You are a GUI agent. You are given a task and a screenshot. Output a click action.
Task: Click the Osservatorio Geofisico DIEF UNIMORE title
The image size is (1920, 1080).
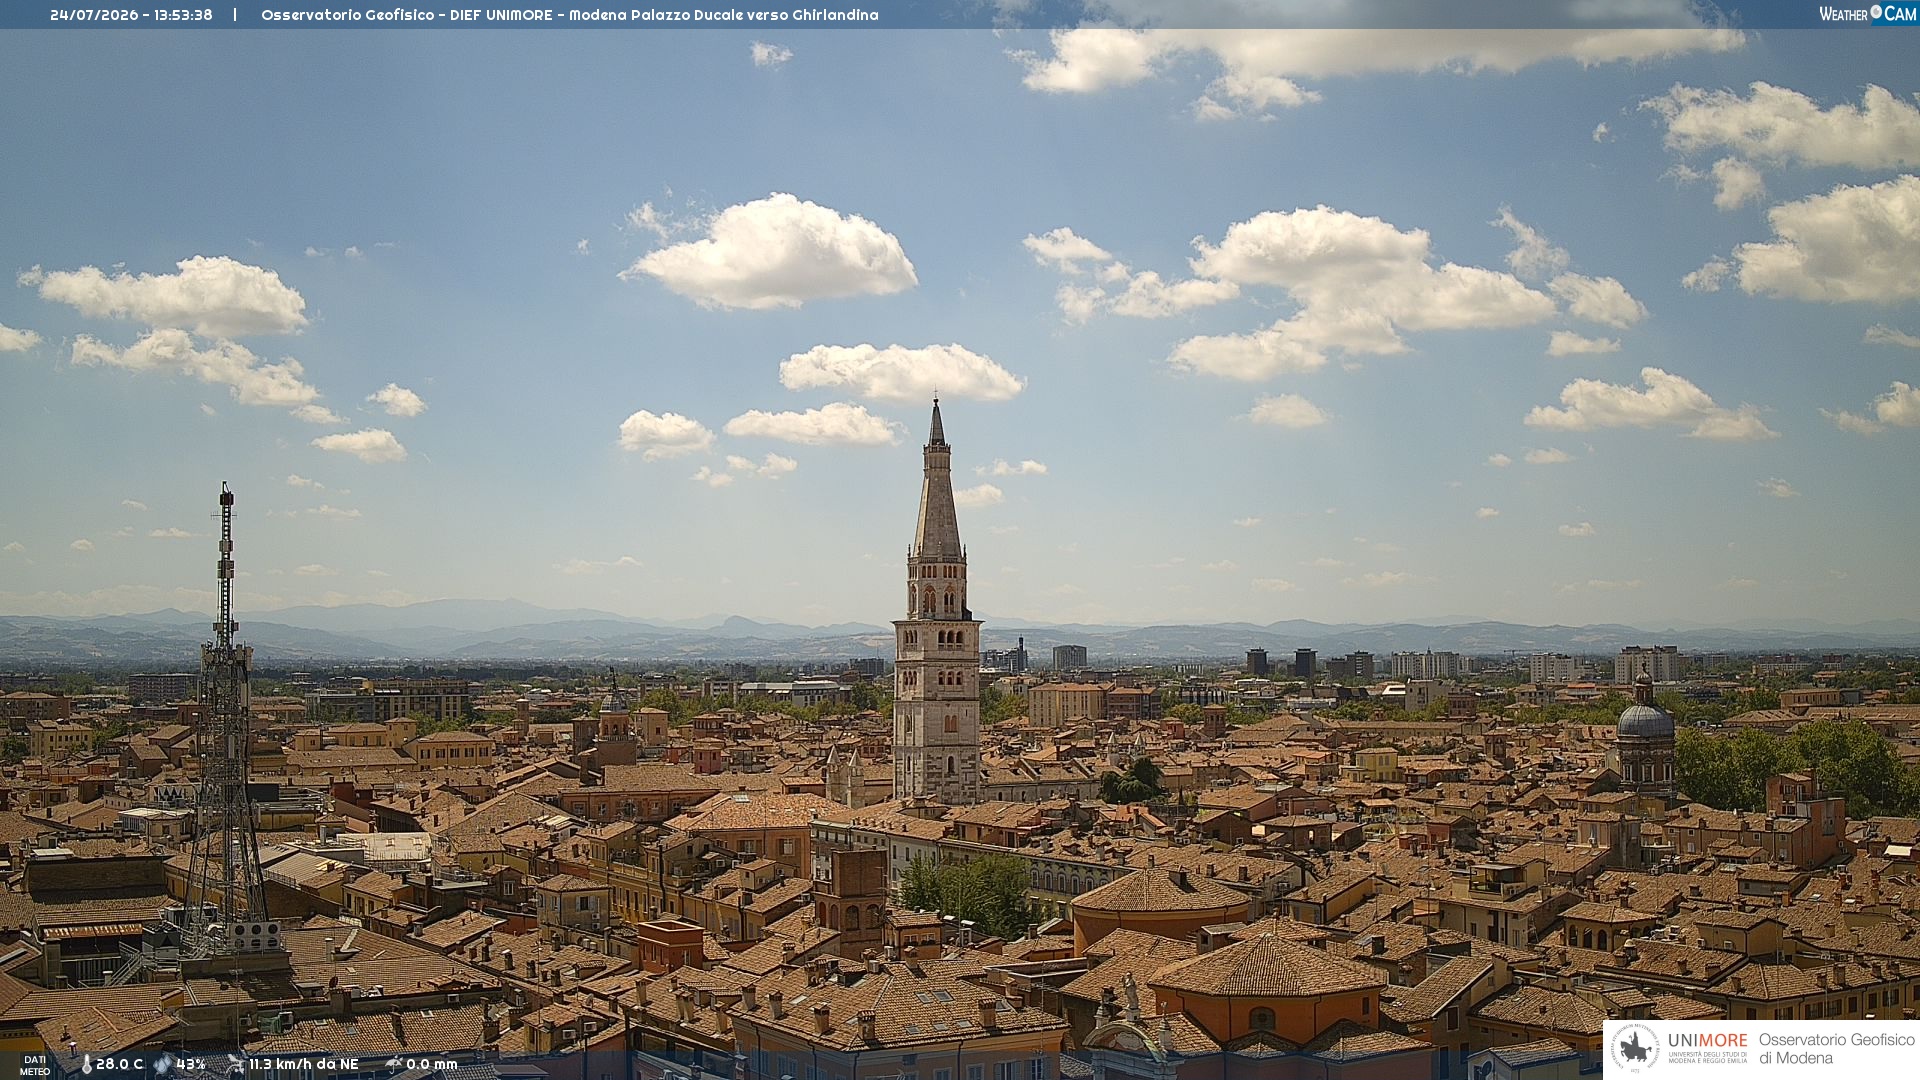(570, 15)
